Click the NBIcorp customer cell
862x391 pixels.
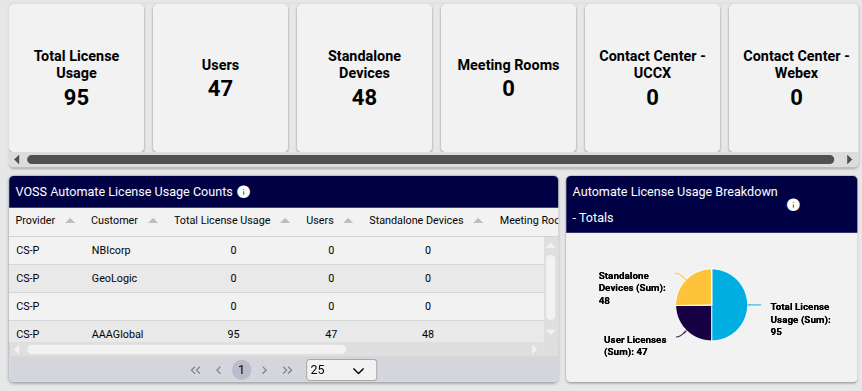pyautogui.click(x=111, y=251)
